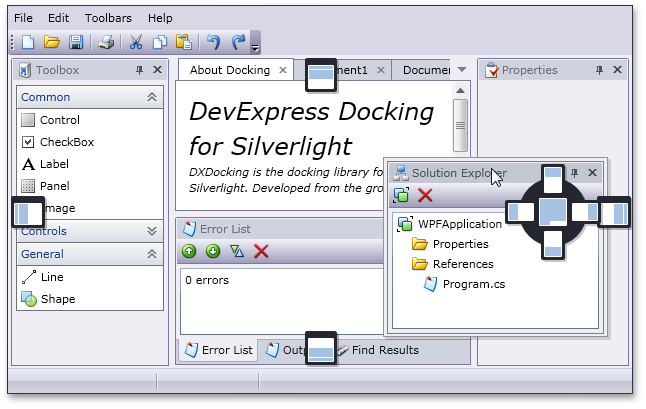Close the Document1 tab
Viewport: 646px width, 409px height.
coord(381,70)
